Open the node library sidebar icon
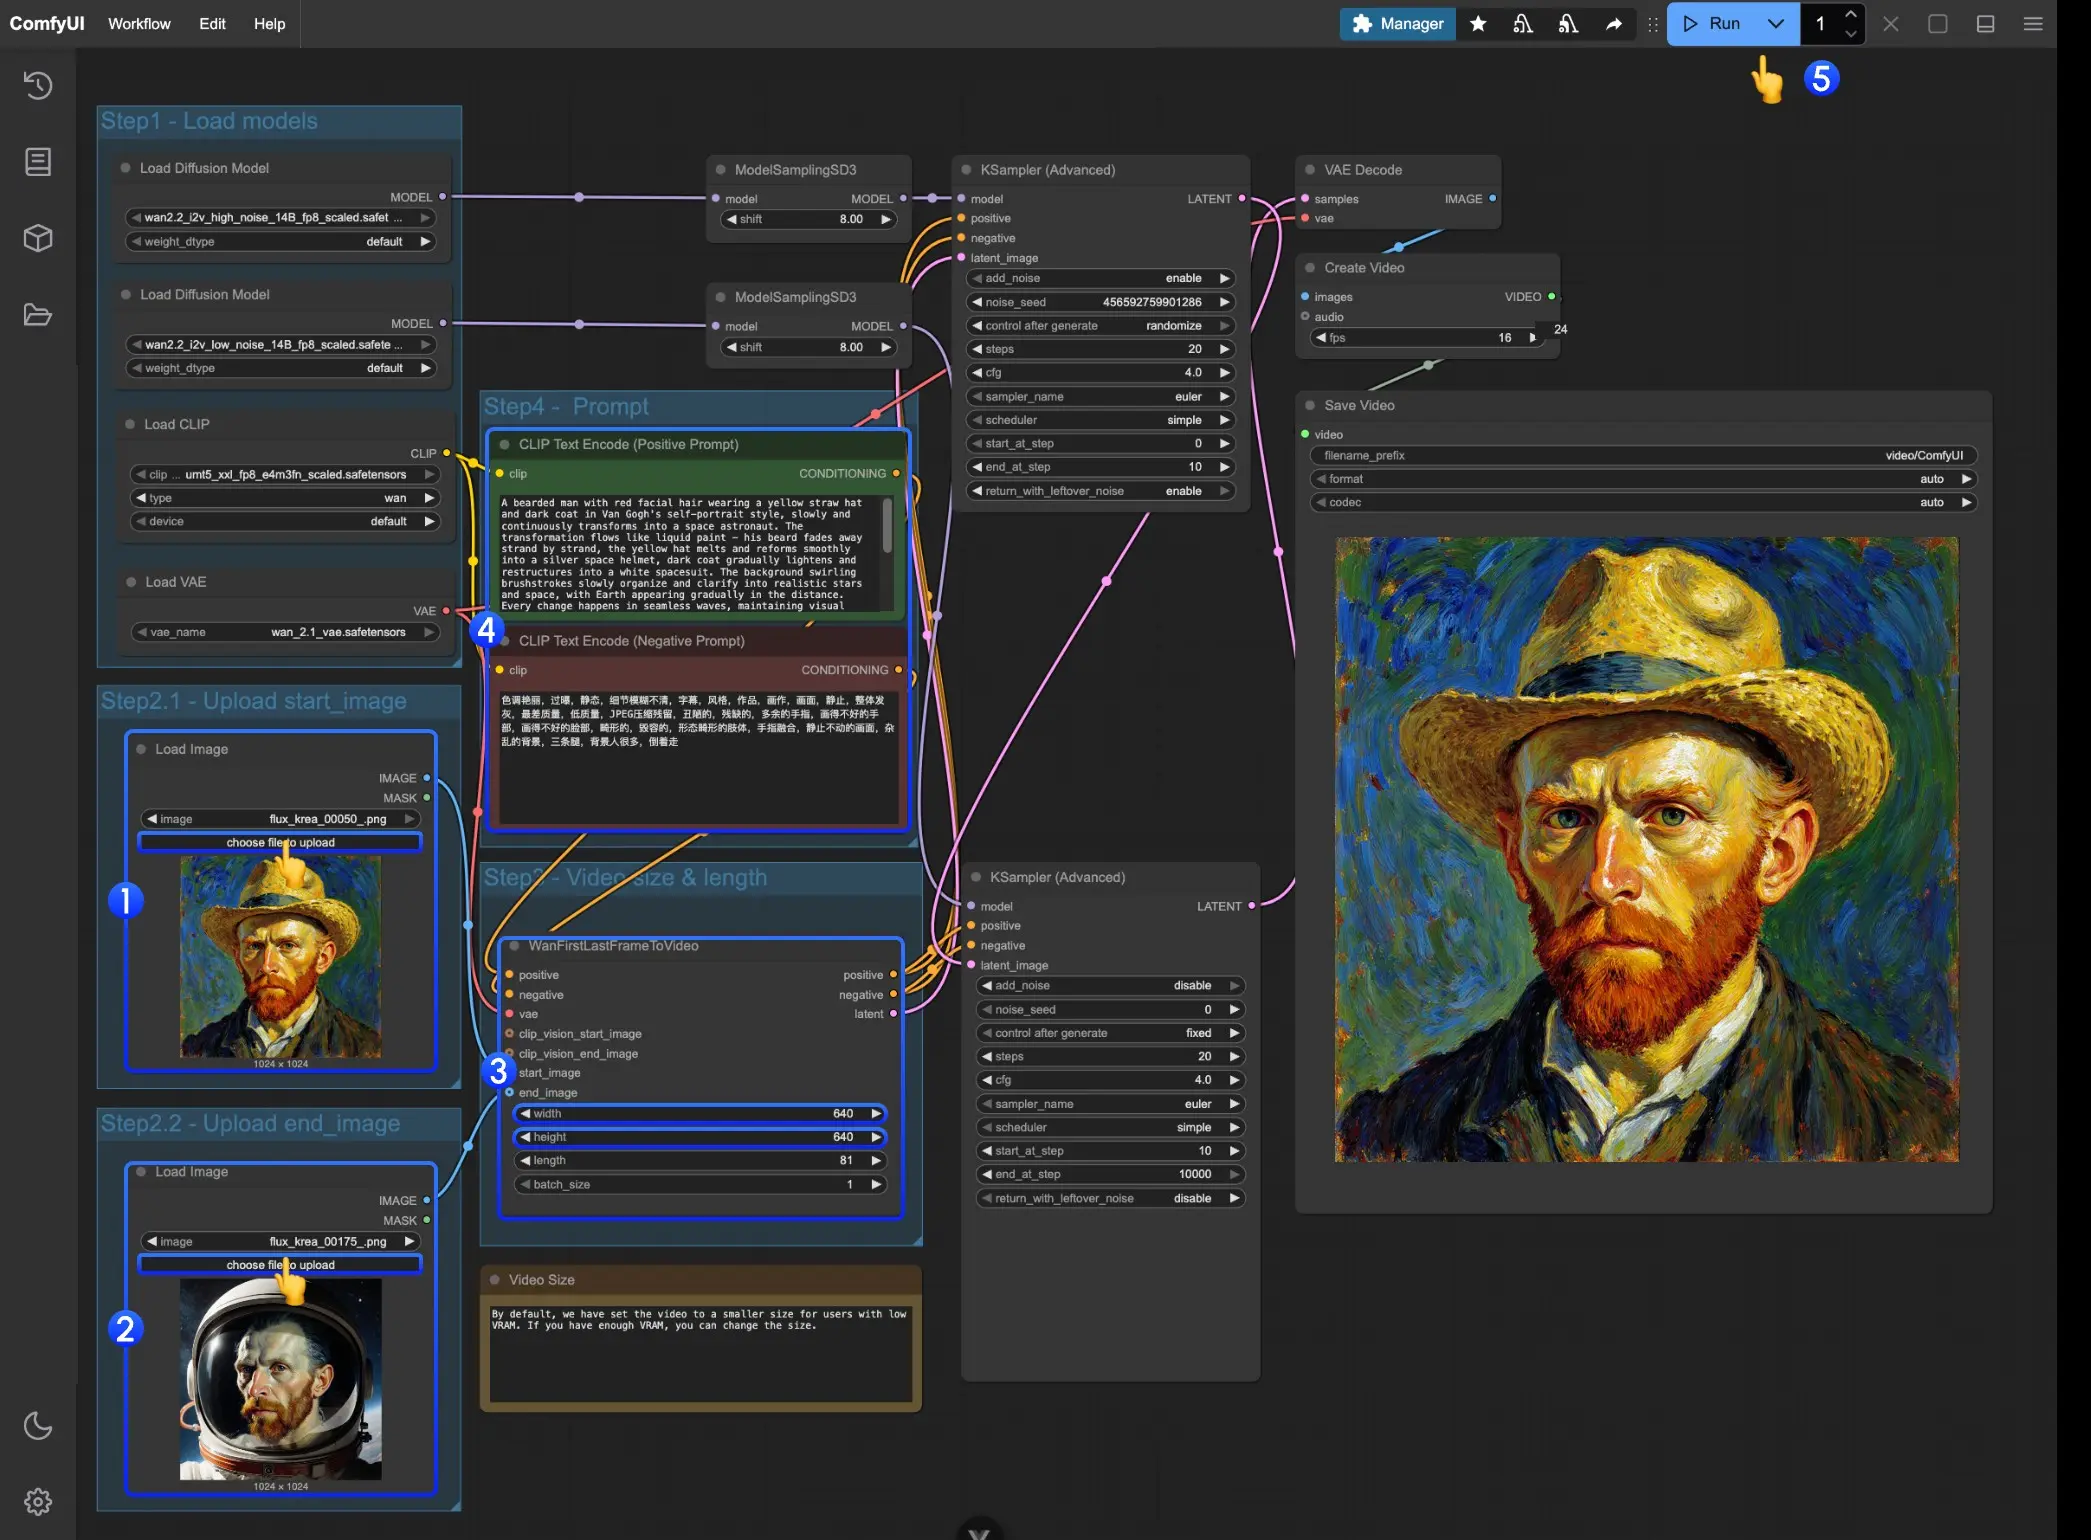 38,162
